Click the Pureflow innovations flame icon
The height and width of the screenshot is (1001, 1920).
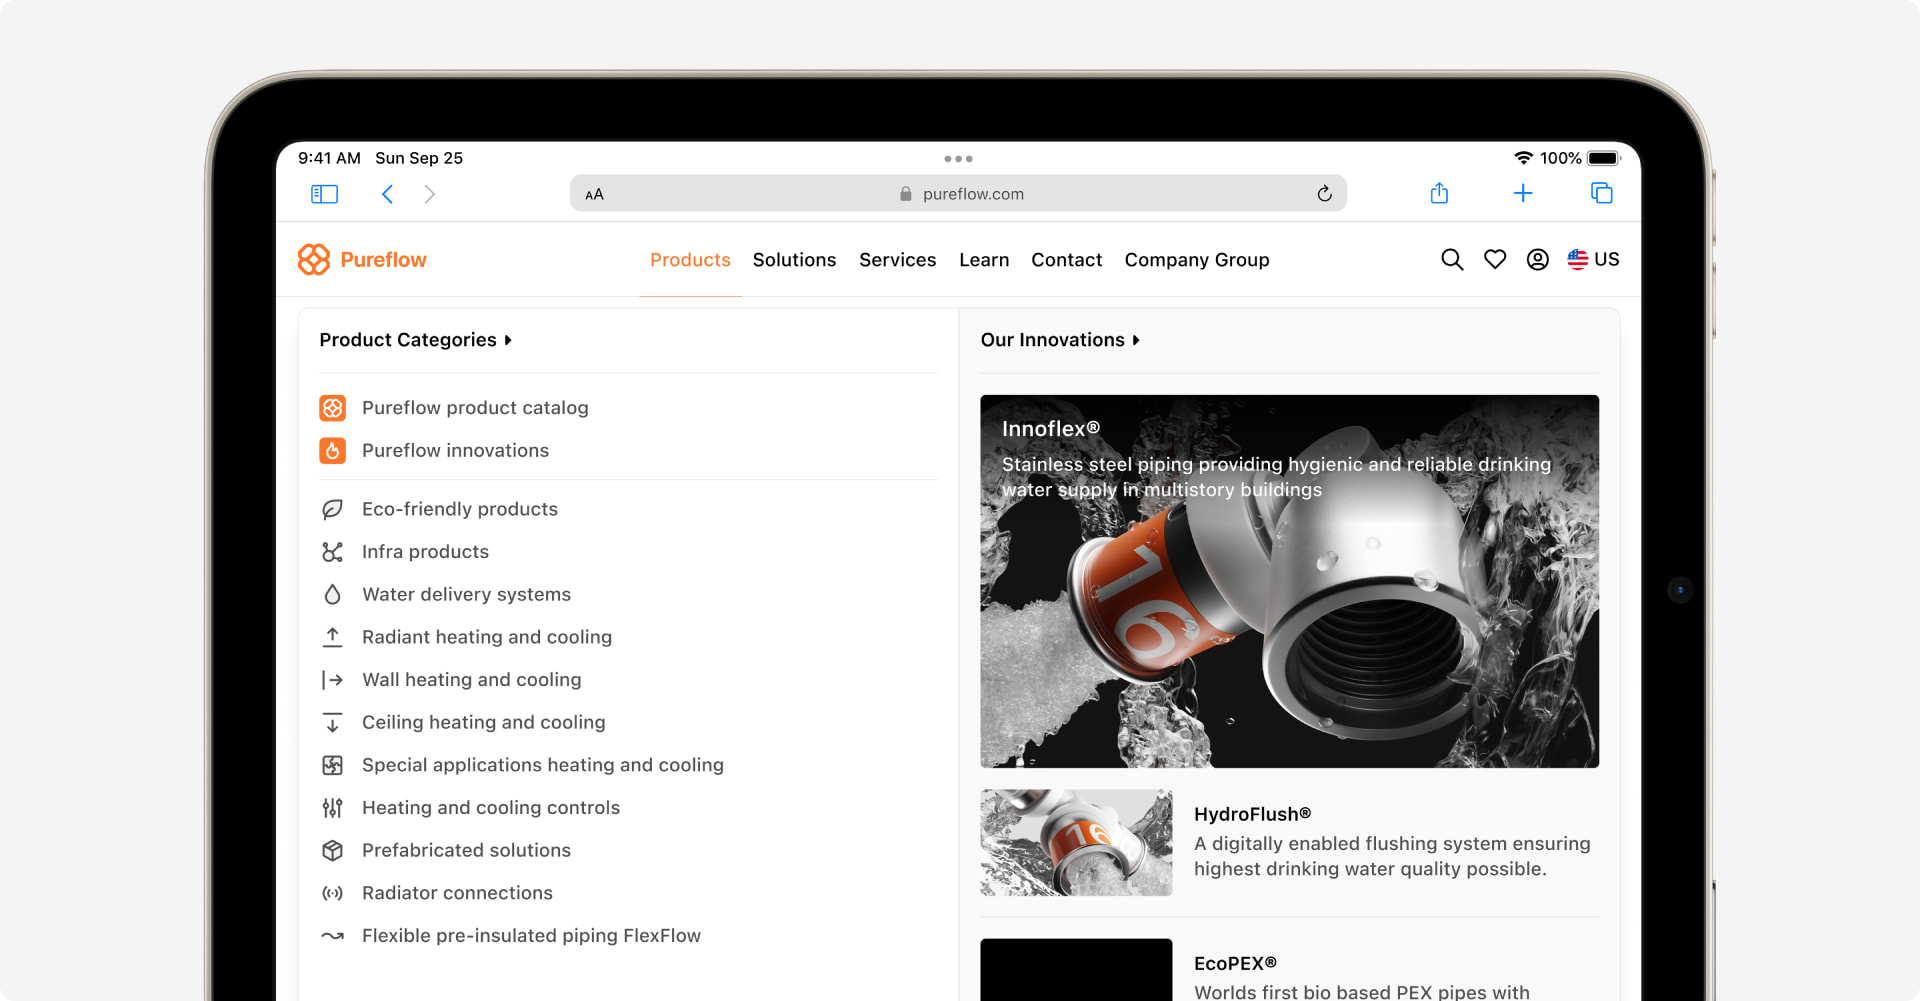pos(333,451)
